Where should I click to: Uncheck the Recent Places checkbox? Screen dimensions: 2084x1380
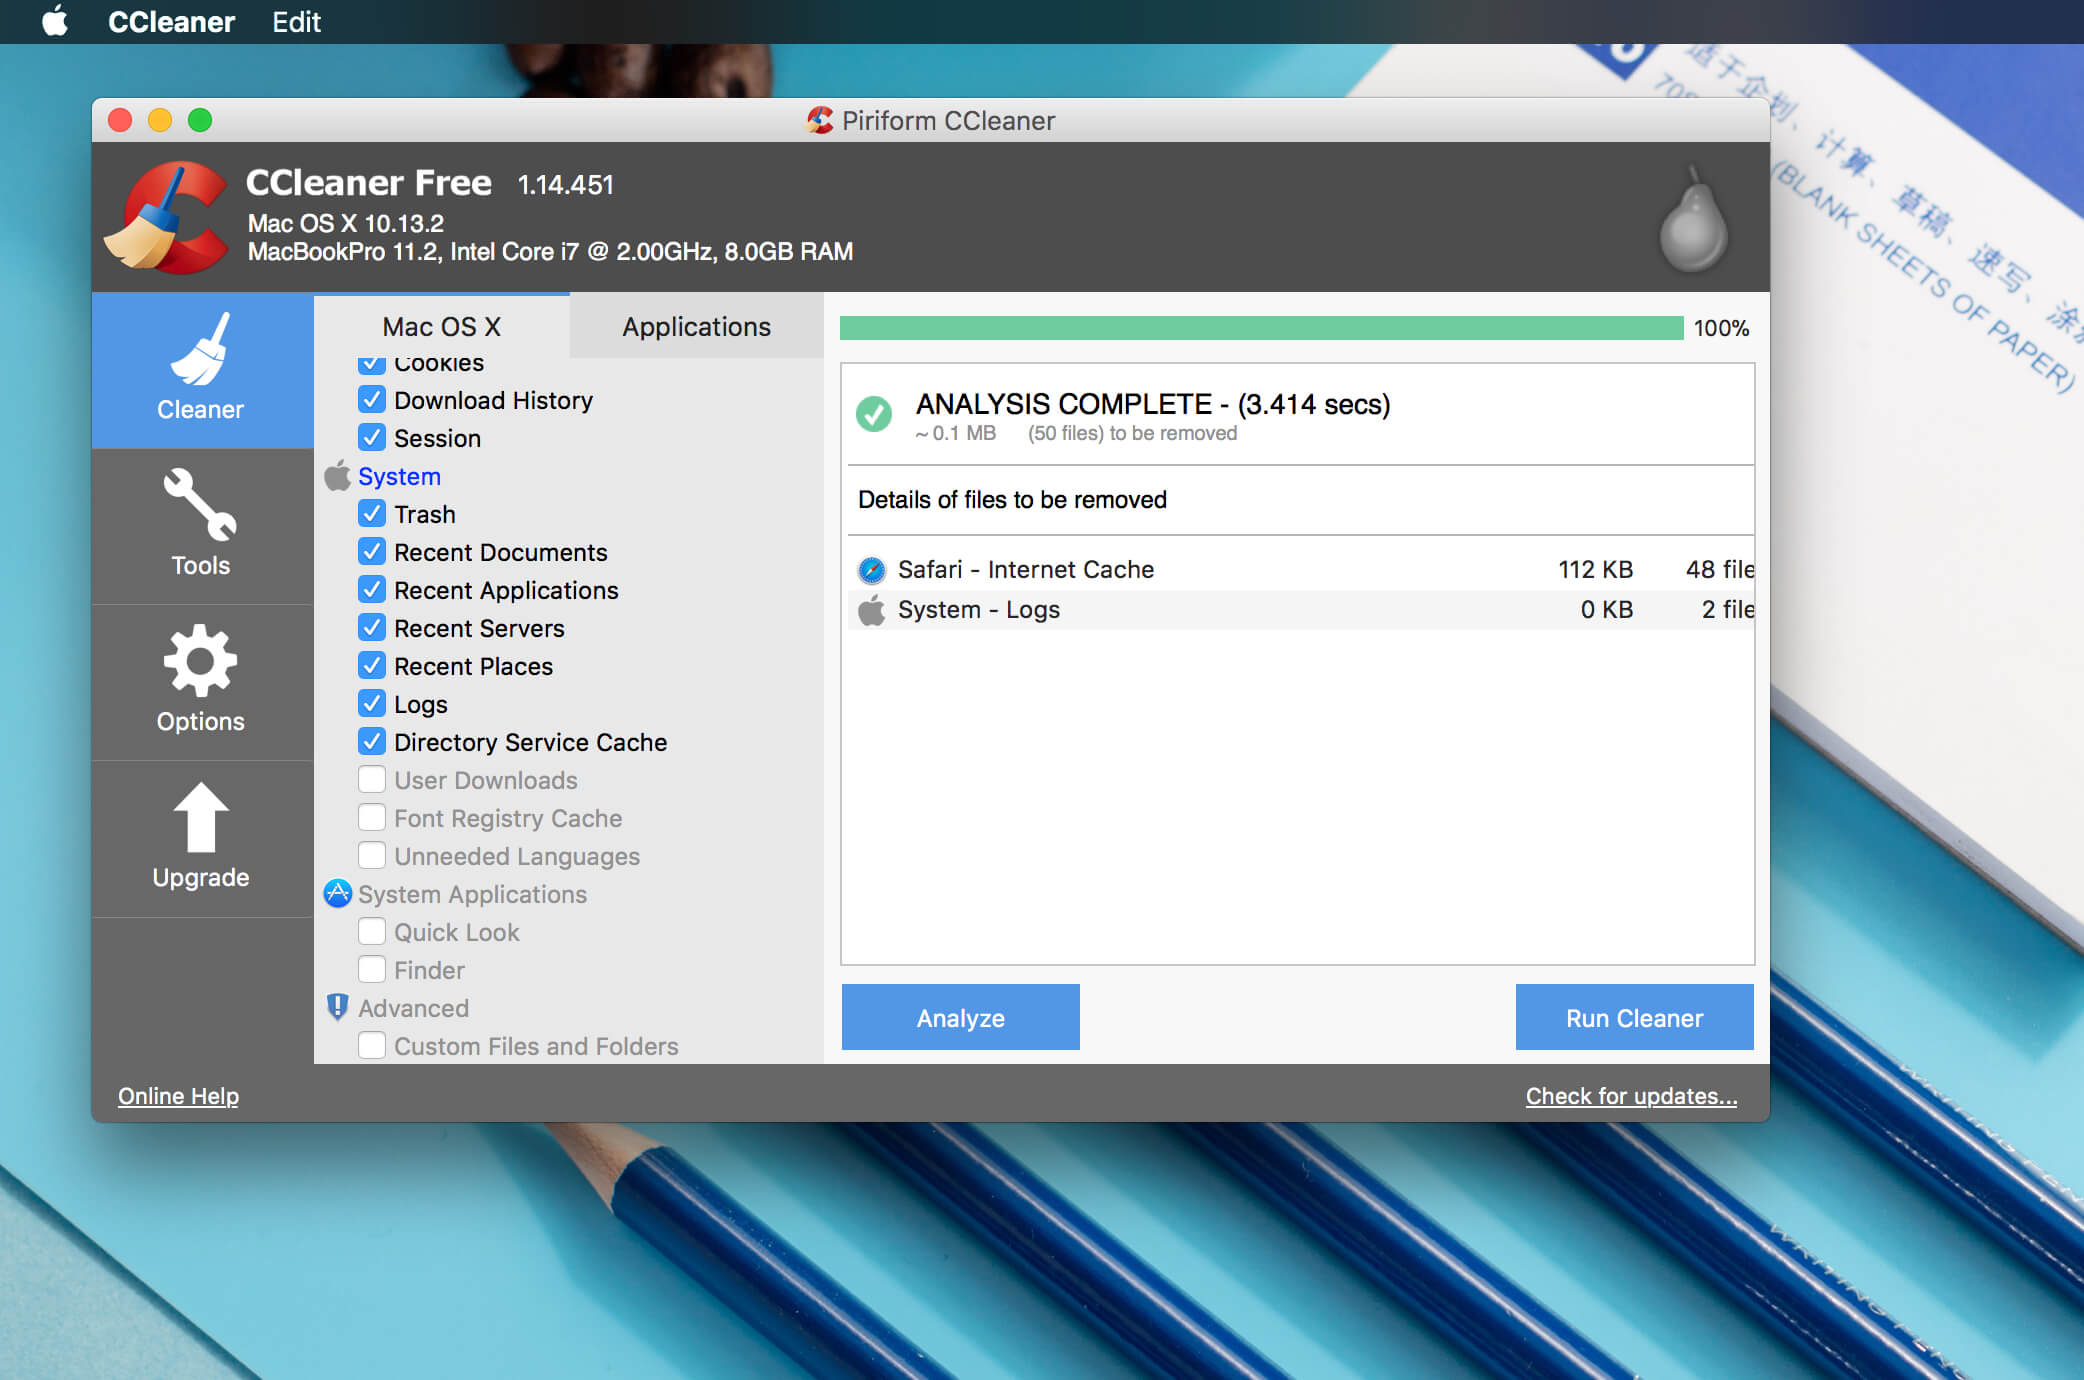[372, 665]
